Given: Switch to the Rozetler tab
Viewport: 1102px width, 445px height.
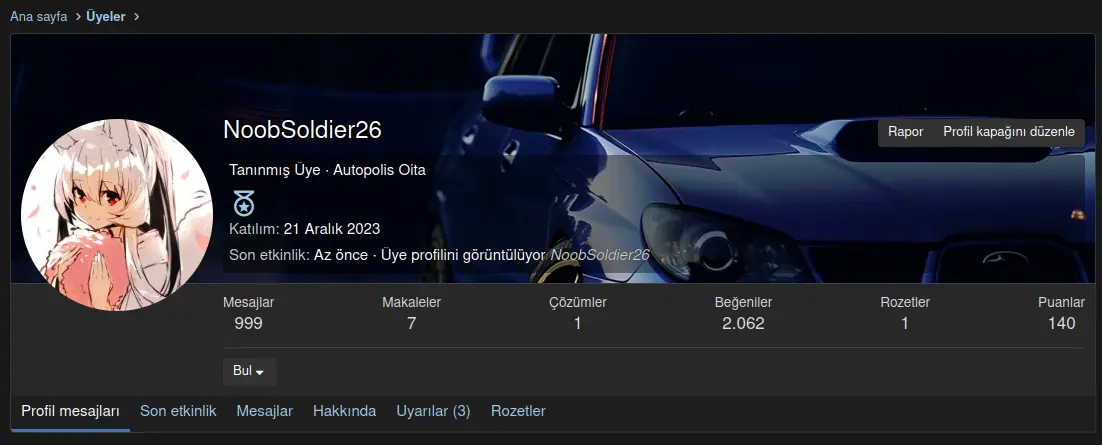Looking at the screenshot, I should click(518, 411).
